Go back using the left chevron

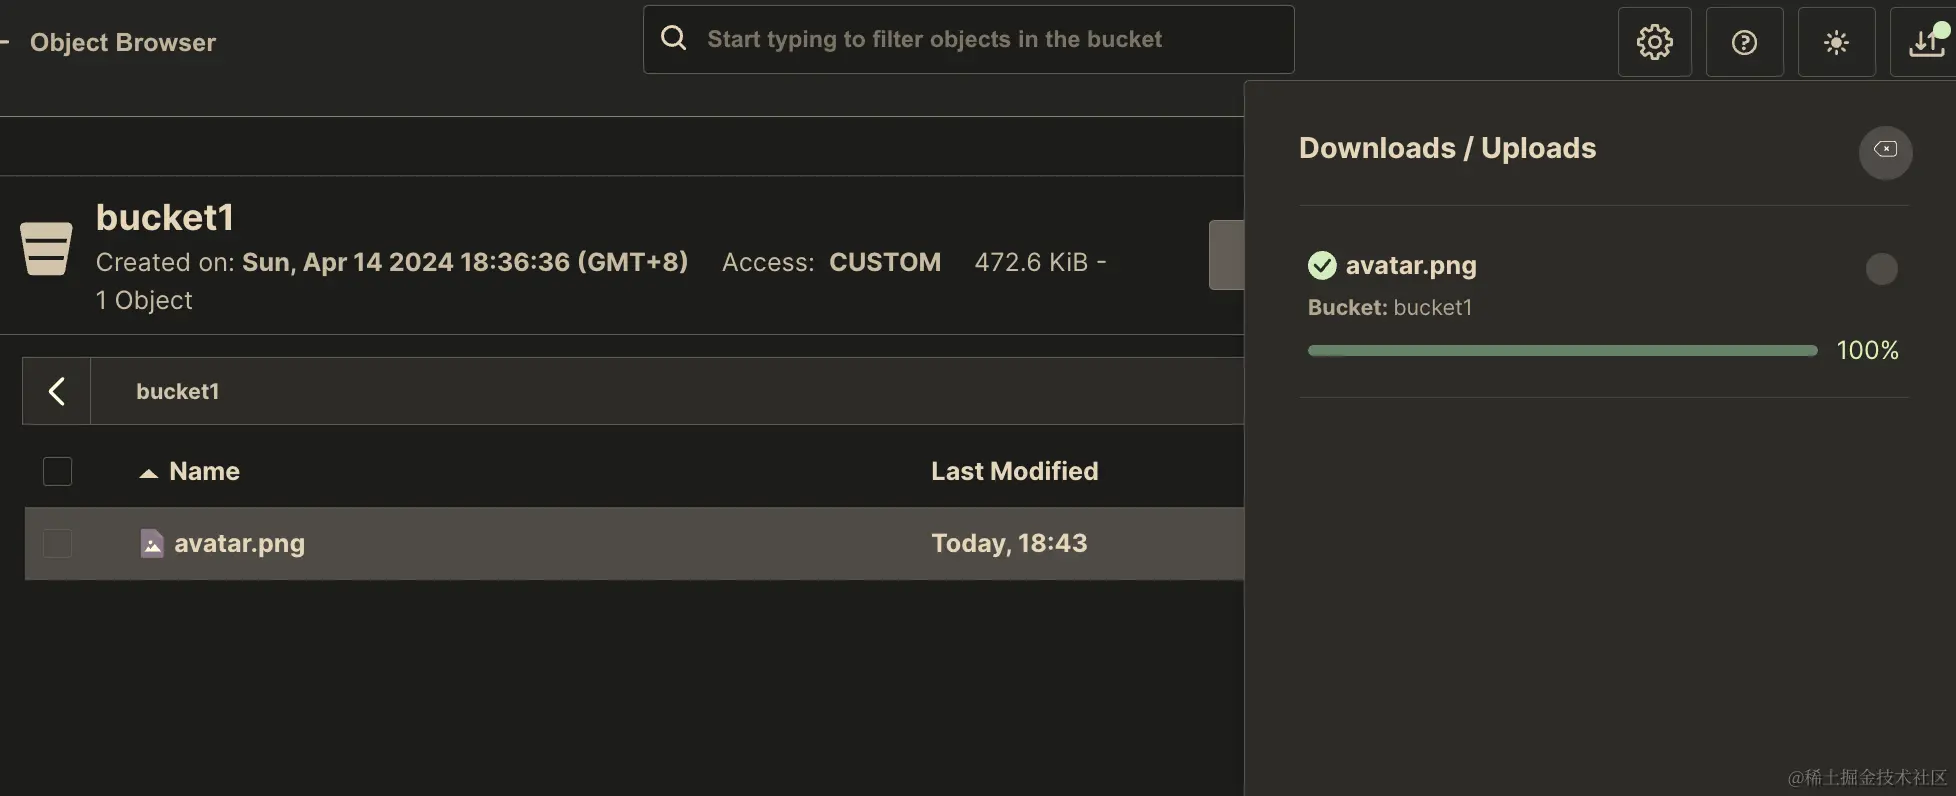click(57, 391)
